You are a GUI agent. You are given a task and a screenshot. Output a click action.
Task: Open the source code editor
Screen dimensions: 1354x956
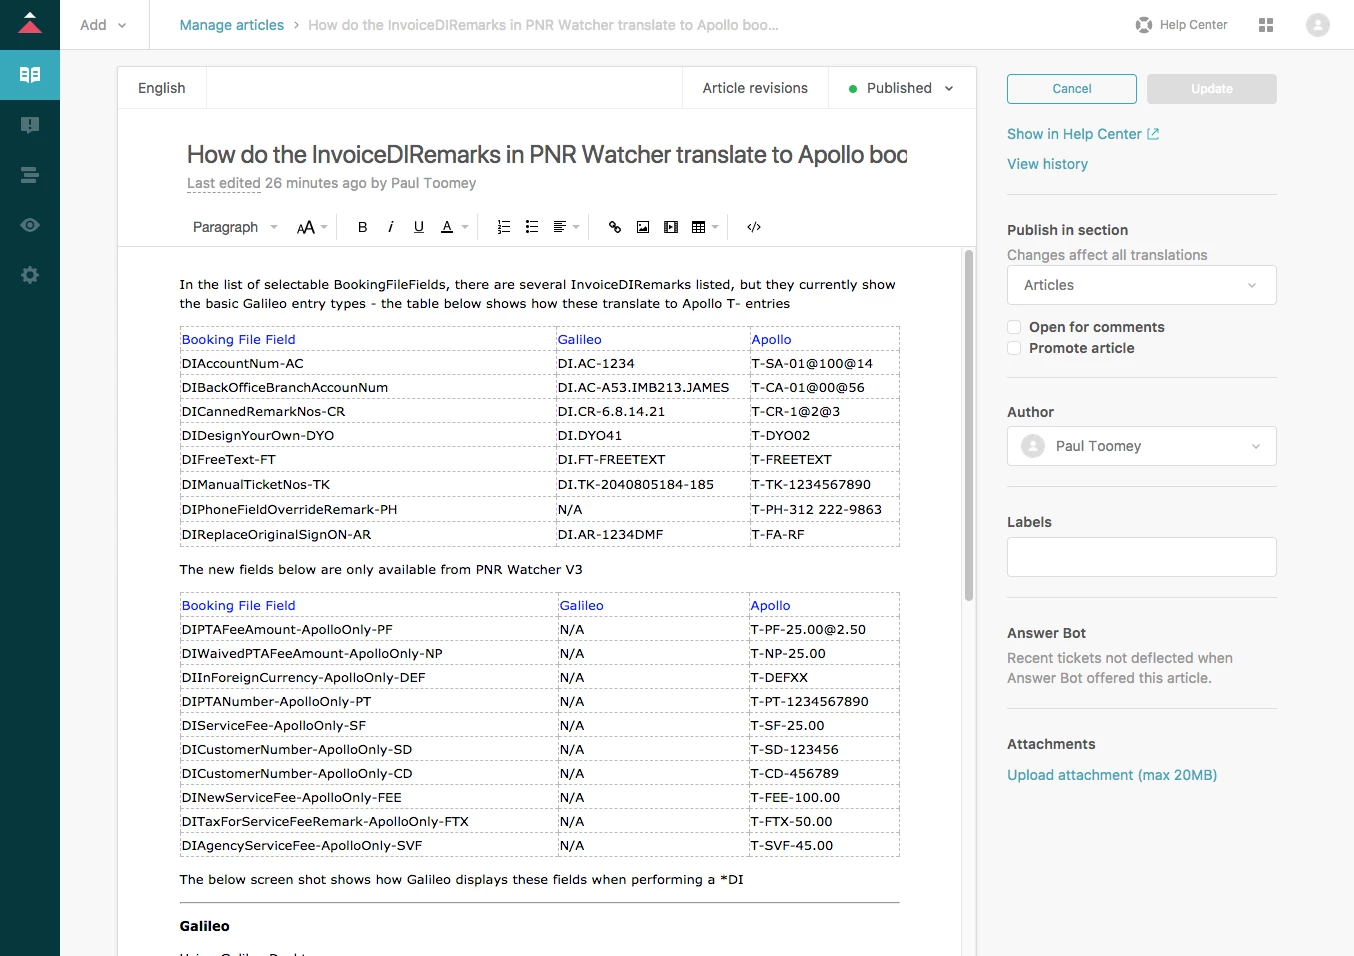coord(754,227)
